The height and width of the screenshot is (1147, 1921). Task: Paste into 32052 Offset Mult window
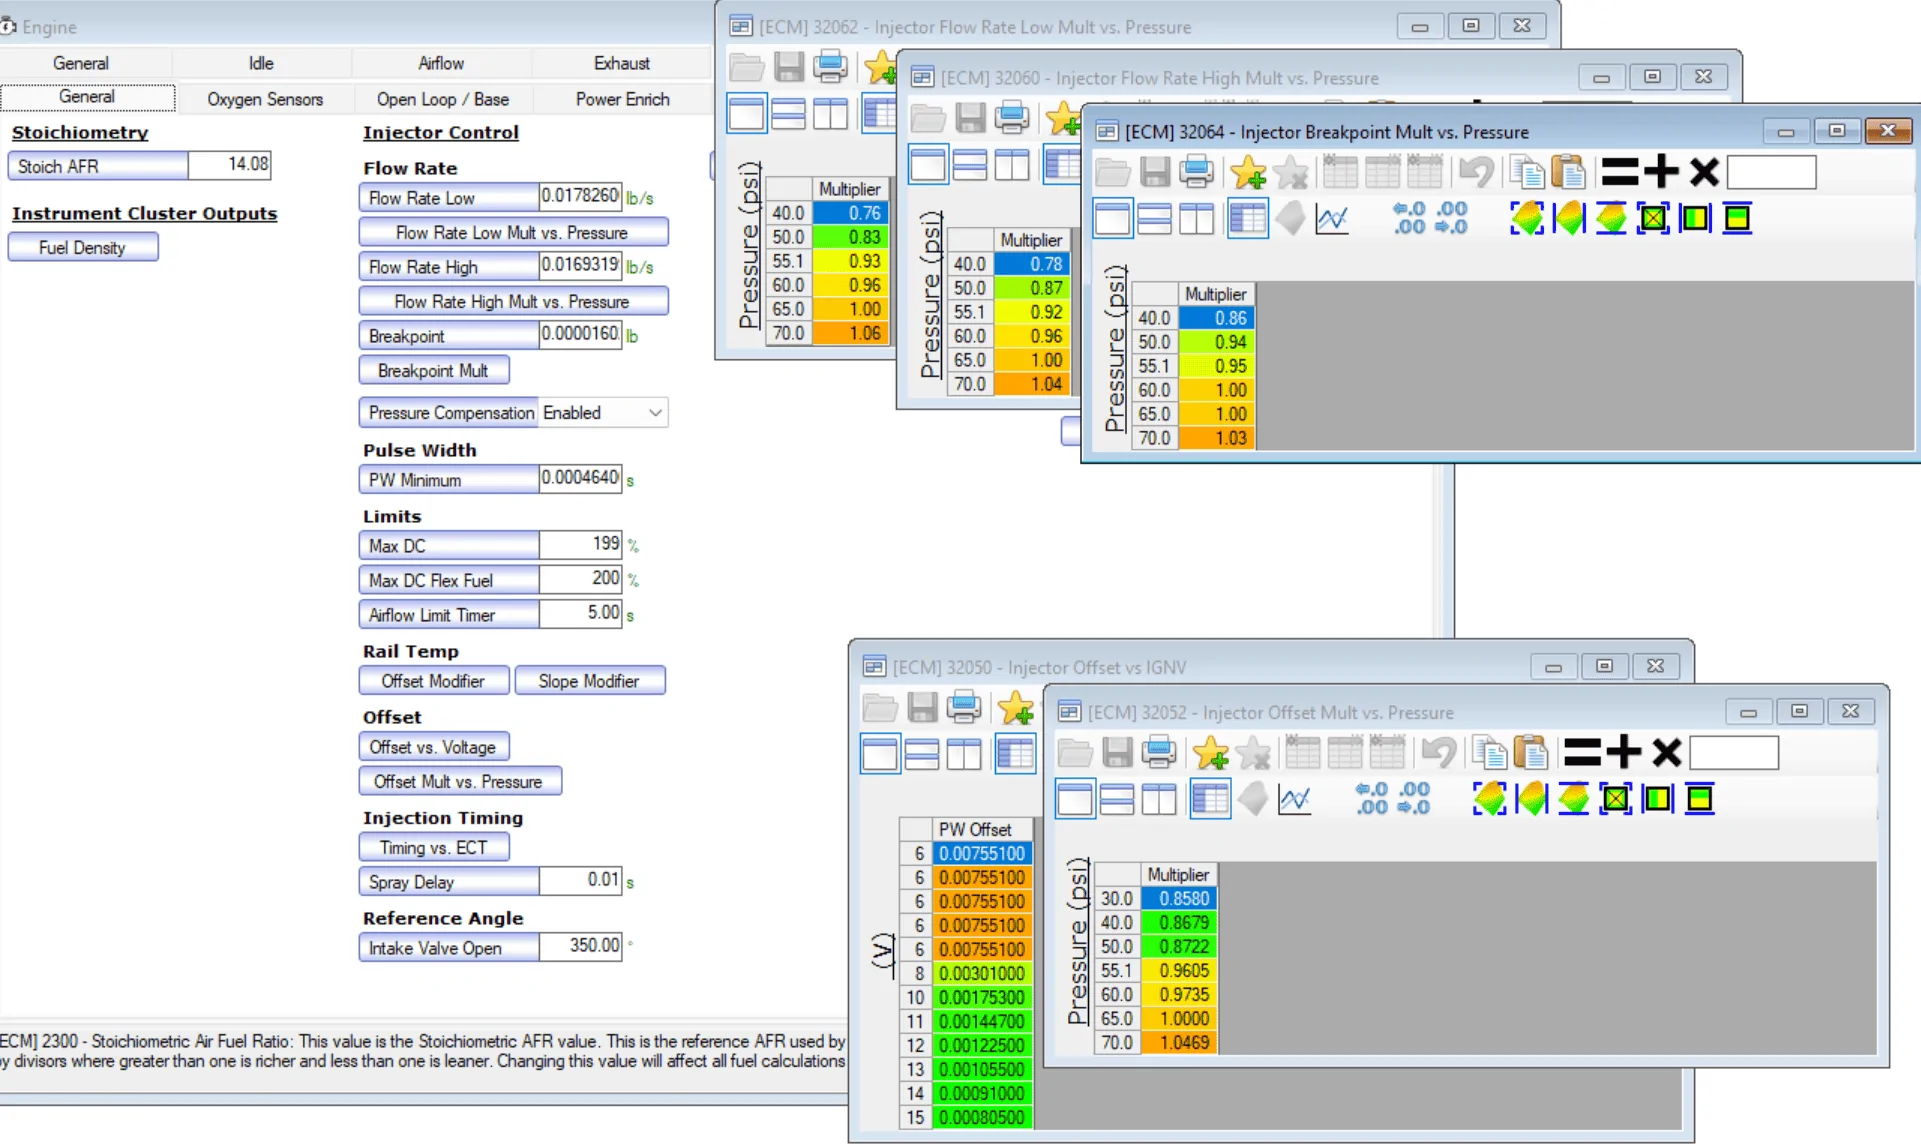tap(1531, 752)
